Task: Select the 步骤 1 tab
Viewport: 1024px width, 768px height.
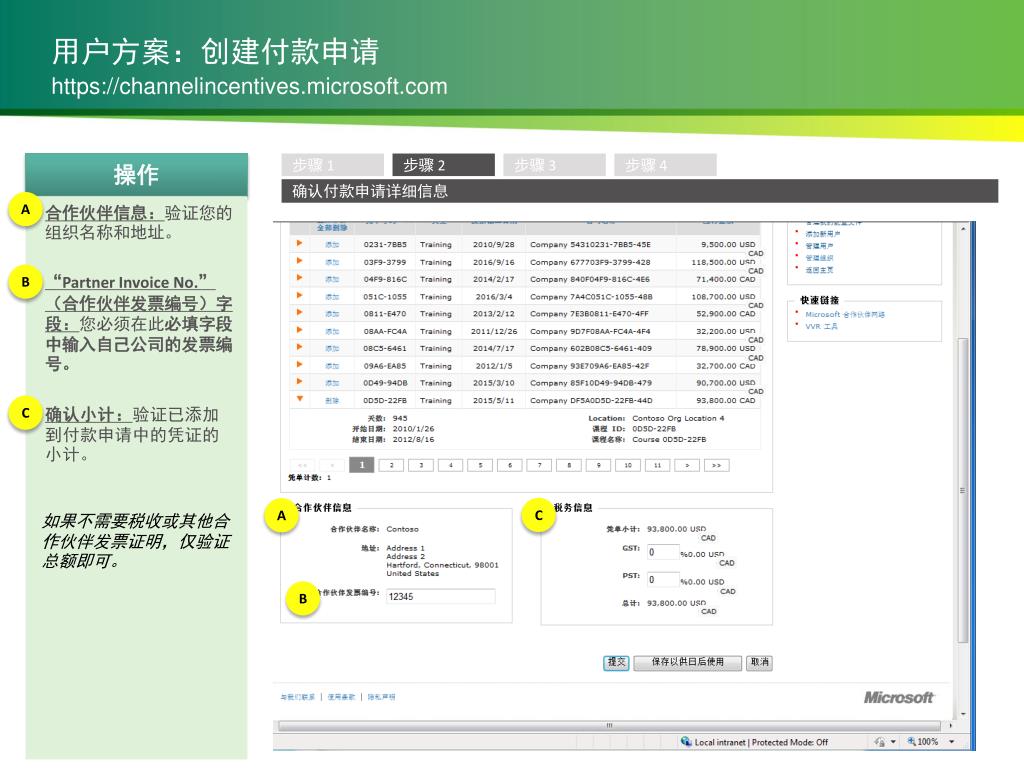Action: click(332, 165)
